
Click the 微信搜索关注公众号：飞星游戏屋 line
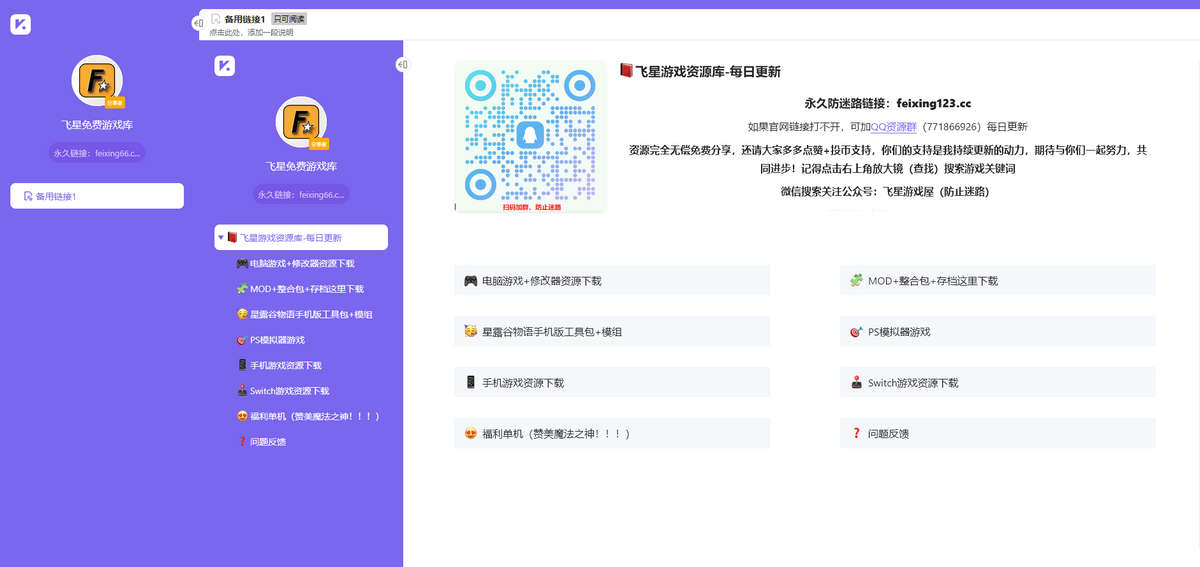click(x=888, y=191)
